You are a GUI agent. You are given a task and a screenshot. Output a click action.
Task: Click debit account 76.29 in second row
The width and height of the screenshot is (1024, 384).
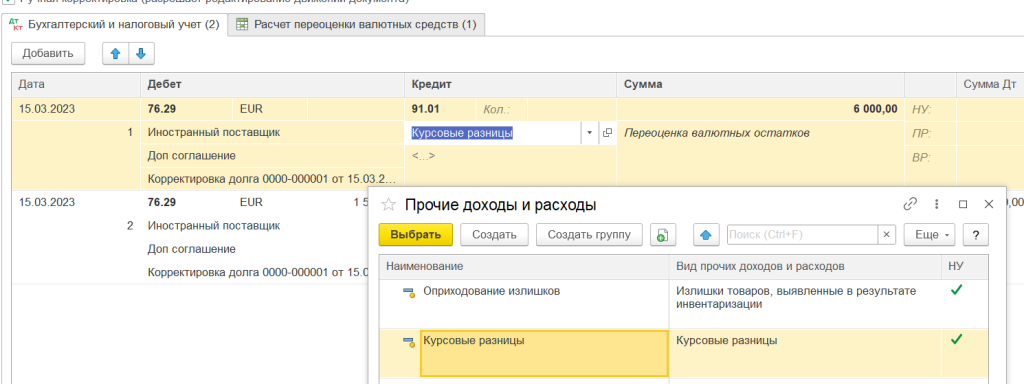coord(162,202)
